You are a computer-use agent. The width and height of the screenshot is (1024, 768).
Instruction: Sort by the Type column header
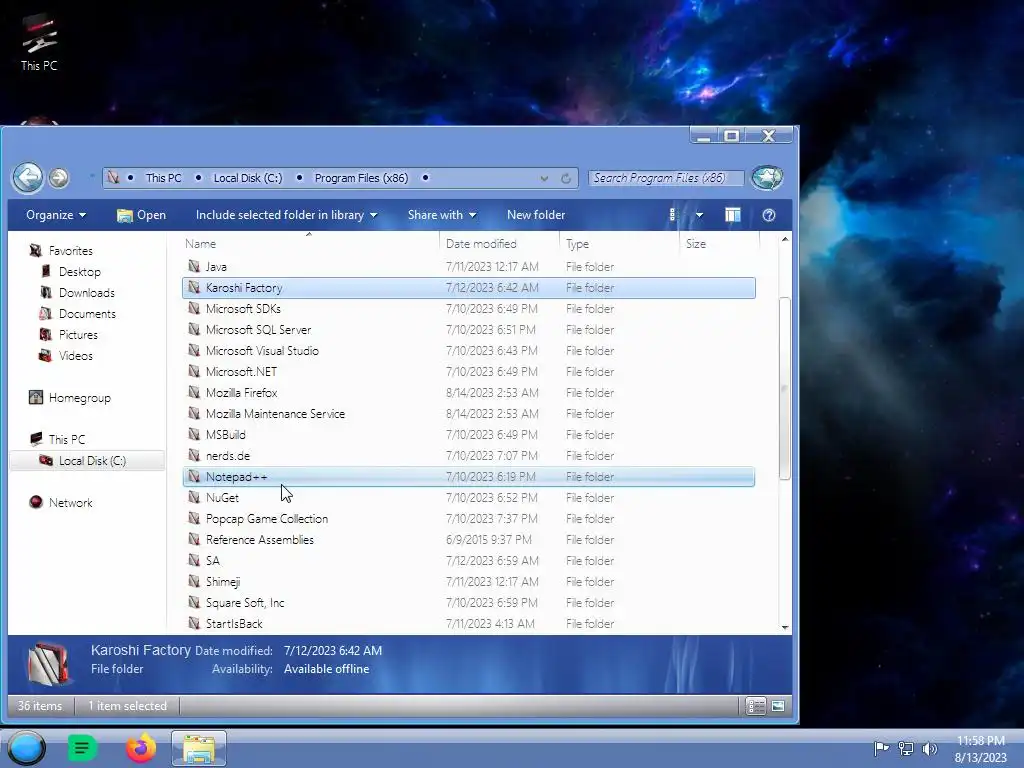click(x=619, y=244)
